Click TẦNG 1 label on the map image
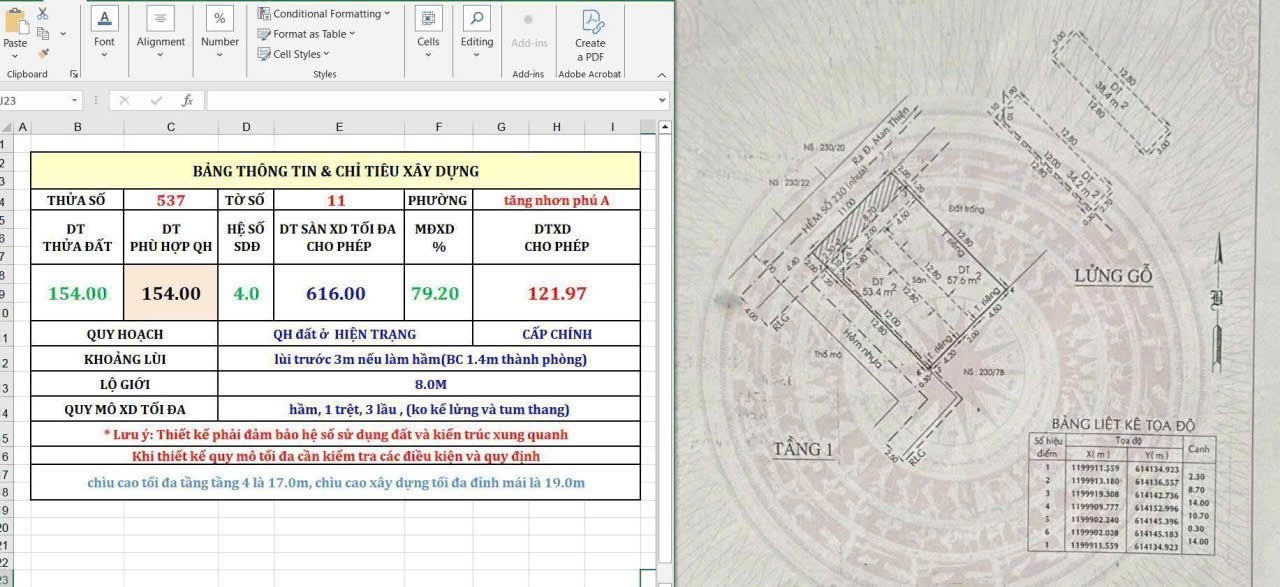Screen dimensions: 1280x587 coord(802,449)
